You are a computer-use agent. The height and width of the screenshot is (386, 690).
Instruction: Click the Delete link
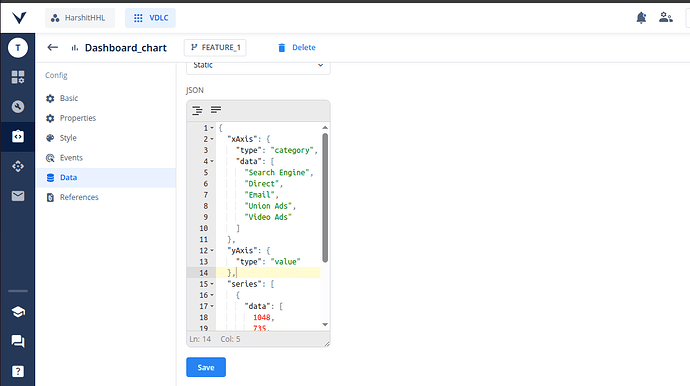point(304,48)
